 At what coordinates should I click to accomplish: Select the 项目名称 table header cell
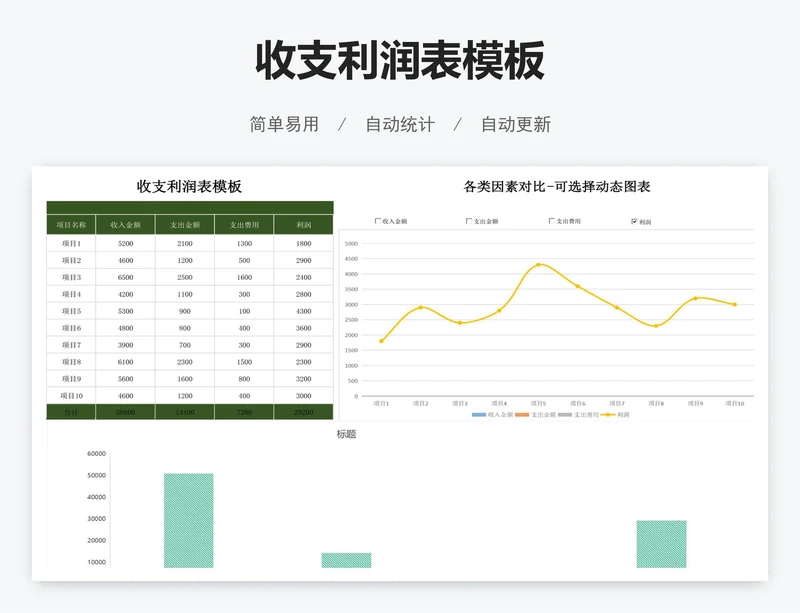[x=71, y=225]
